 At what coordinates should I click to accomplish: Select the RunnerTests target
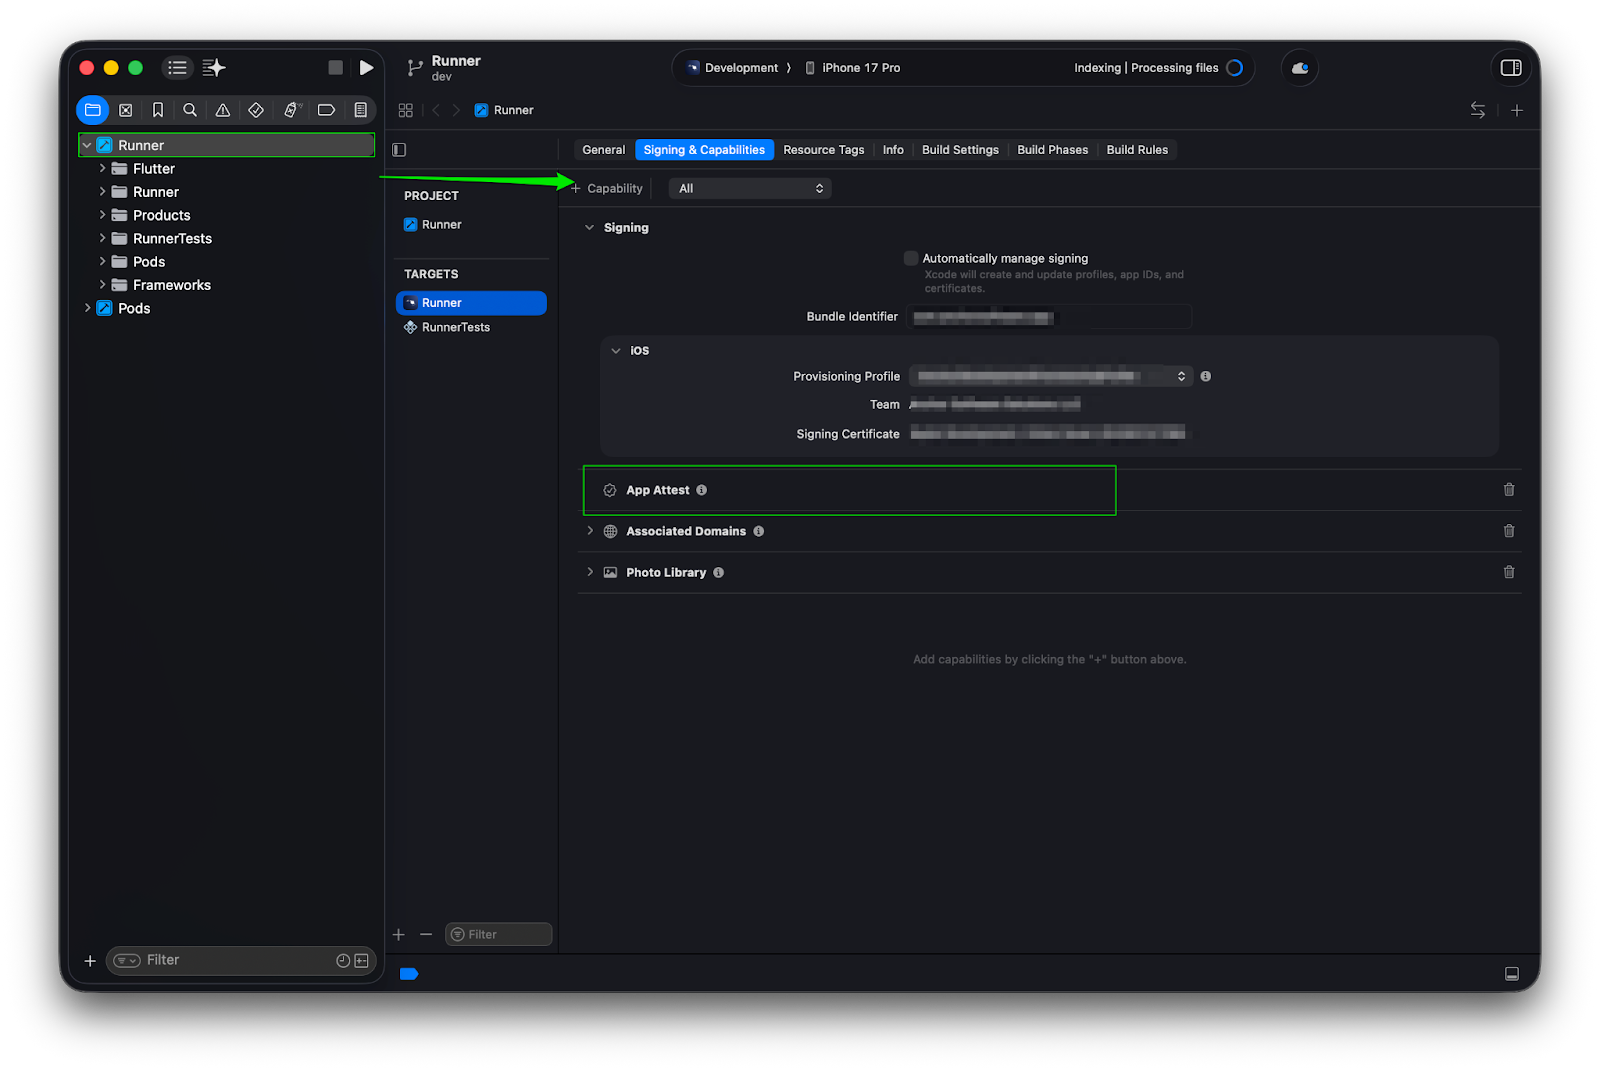coord(447,327)
